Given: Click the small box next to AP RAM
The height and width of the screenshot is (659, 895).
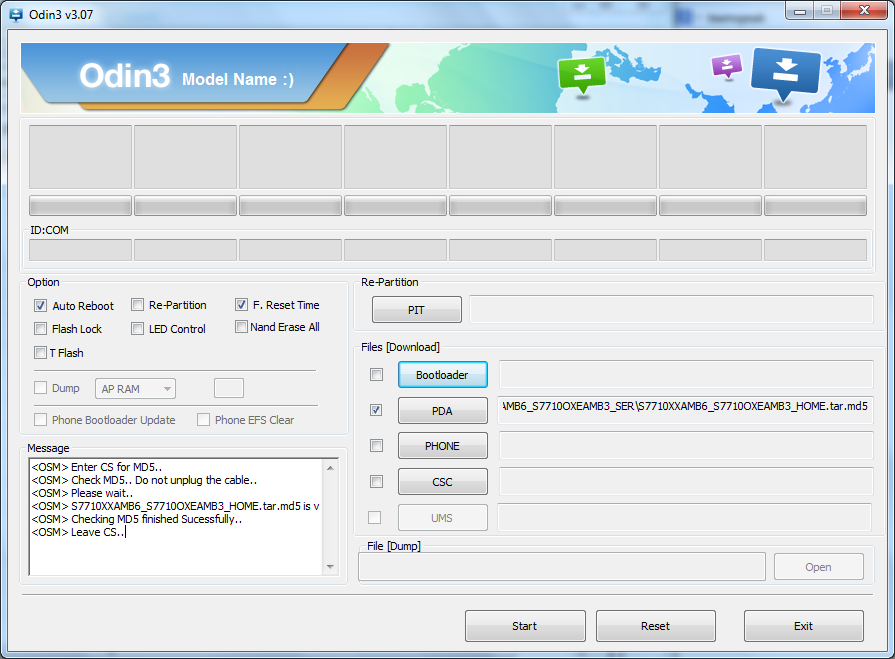Looking at the screenshot, I should pyautogui.click(x=229, y=388).
